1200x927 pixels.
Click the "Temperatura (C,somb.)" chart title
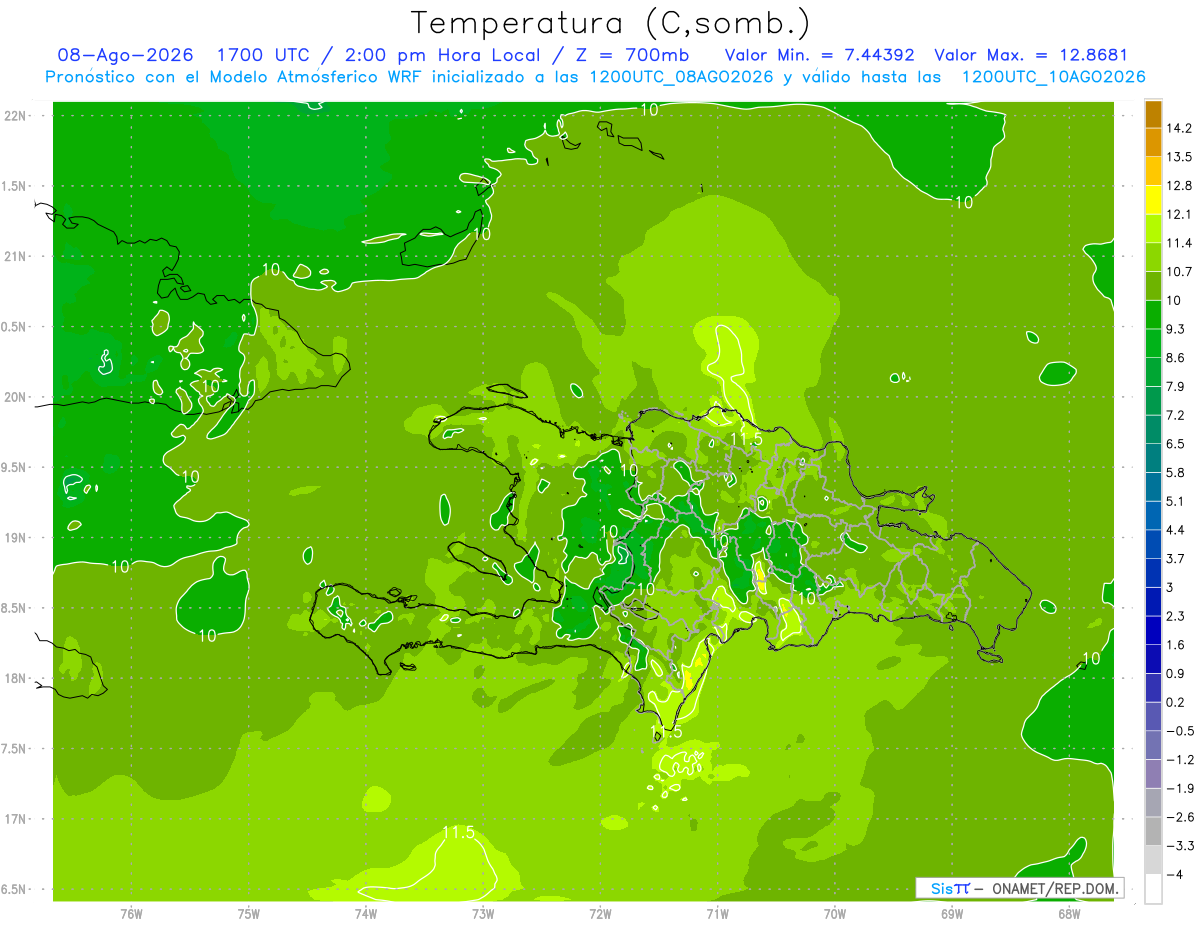click(x=611, y=22)
